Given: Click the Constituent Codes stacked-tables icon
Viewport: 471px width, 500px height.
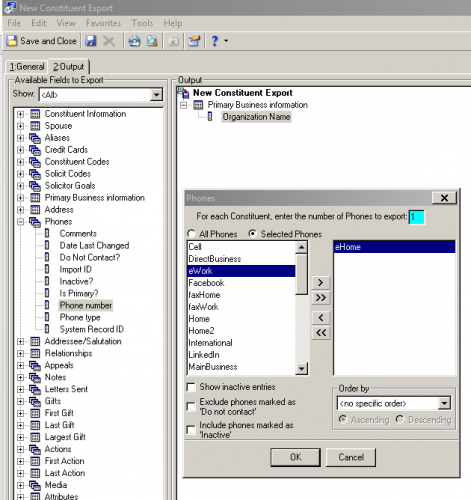Looking at the screenshot, I should pyautogui.click(x=35, y=162).
